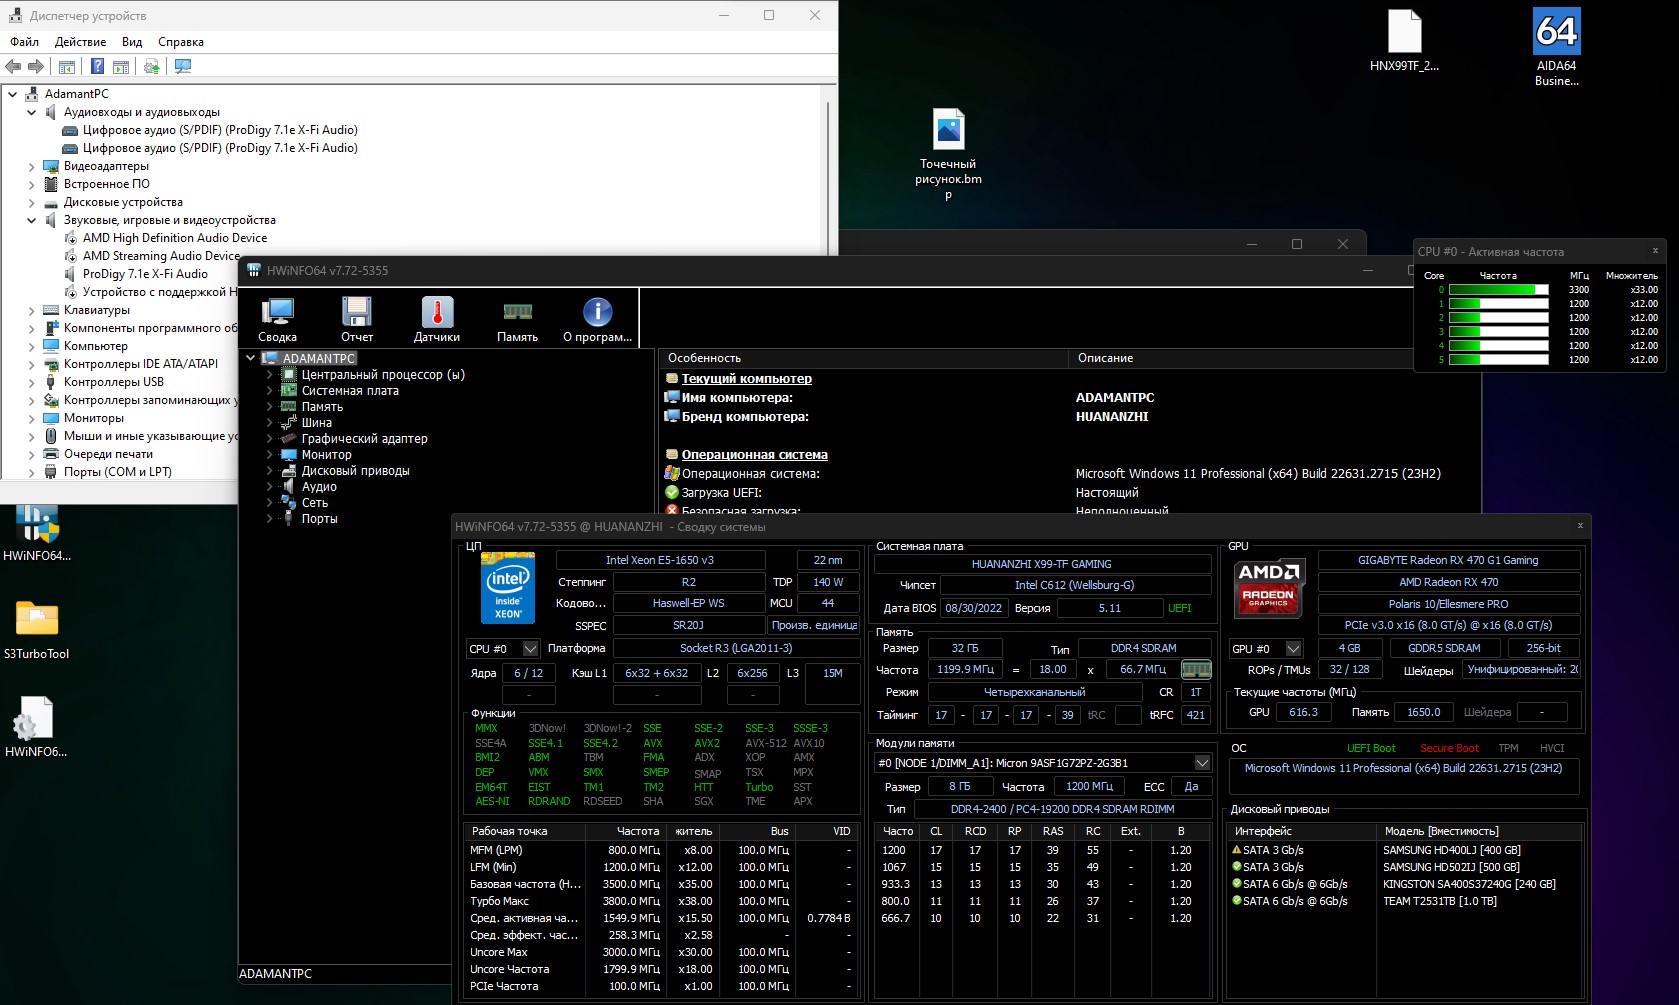The image size is (1679, 1005).
Task: Close the CPU #0 Активная частота panel
Action: pos(1655,251)
